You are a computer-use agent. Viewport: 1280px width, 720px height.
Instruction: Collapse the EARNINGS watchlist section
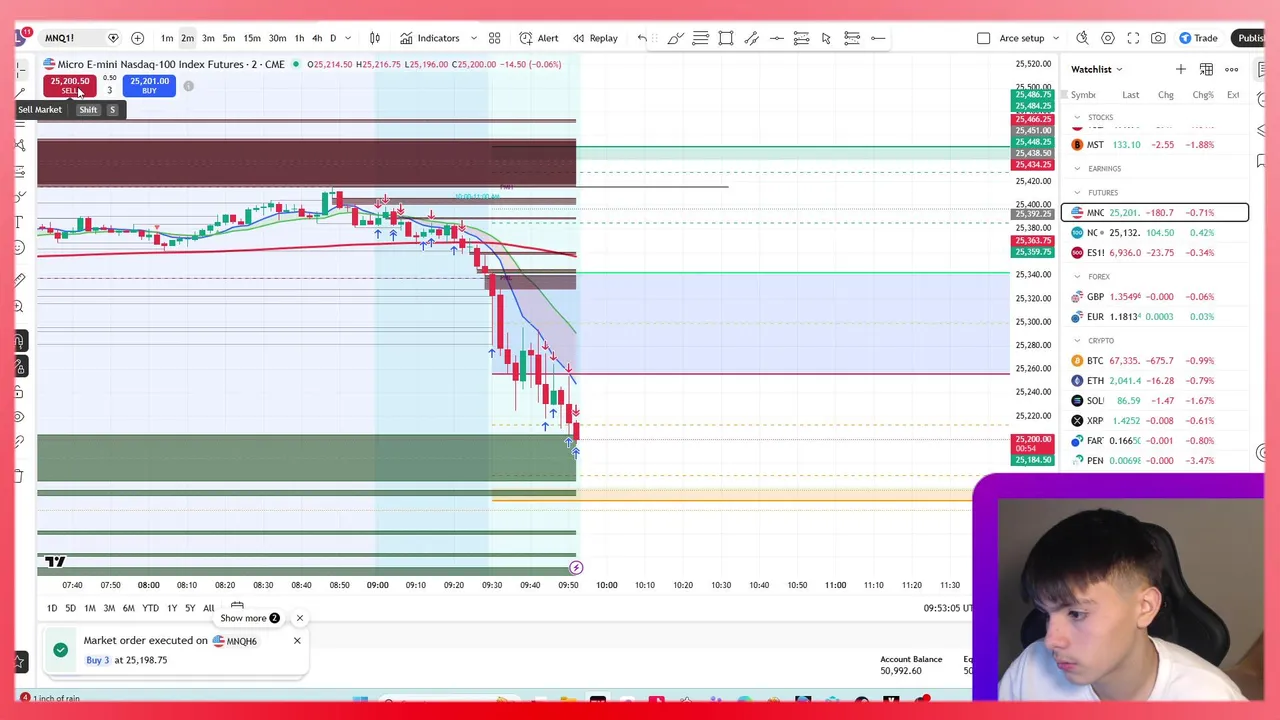pyautogui.click(x=1077, y=168)
